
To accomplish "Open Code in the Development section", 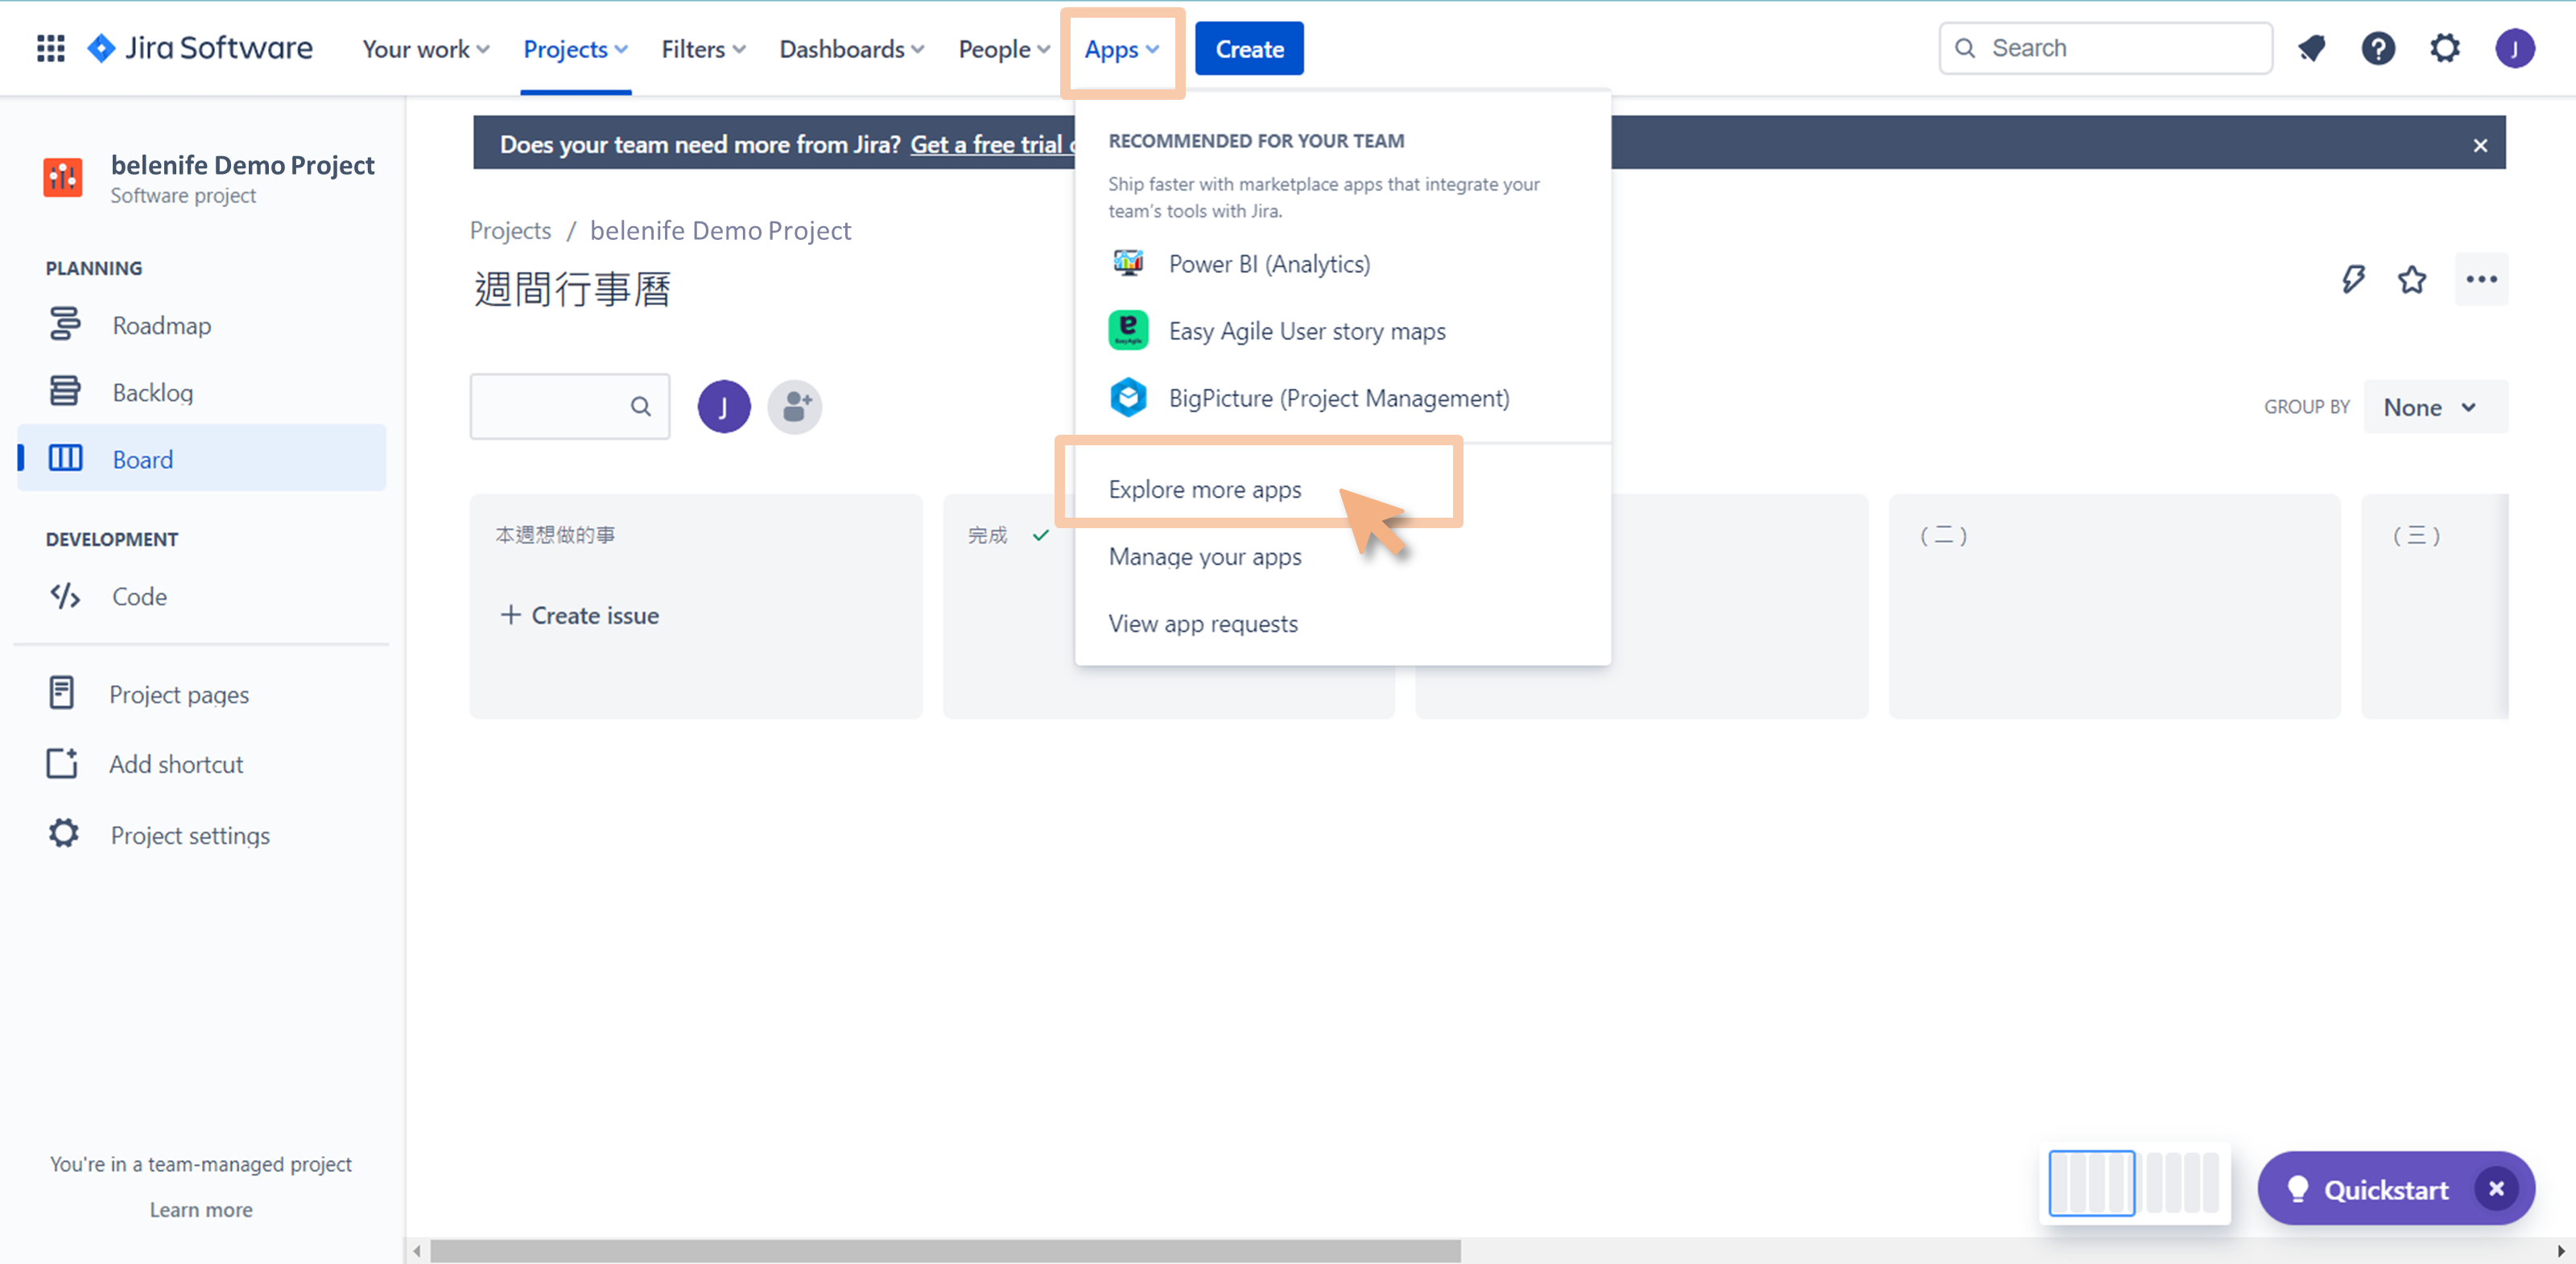I will (201, 596).
